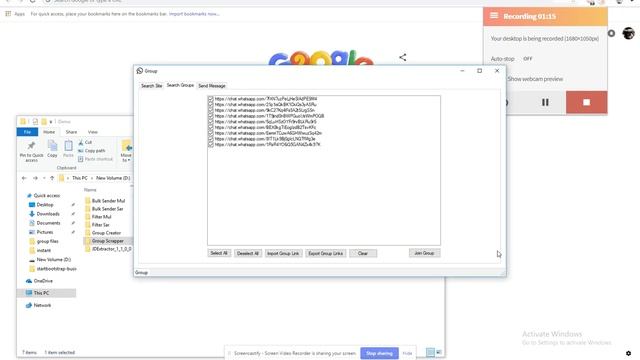Image resolution: width=640 pixels, height=360 pixels.
Task: Open the Home ribbon tab in Explorer
Action: (49, 132)
